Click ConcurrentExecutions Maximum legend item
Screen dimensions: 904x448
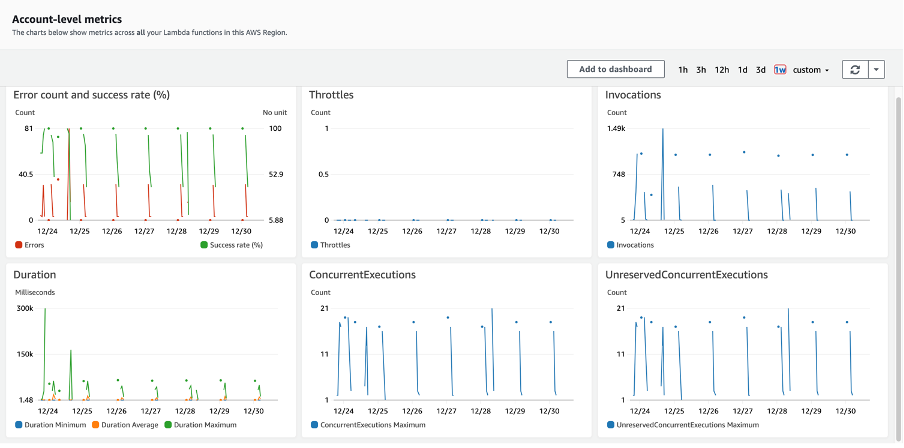(x=375, y=425)
